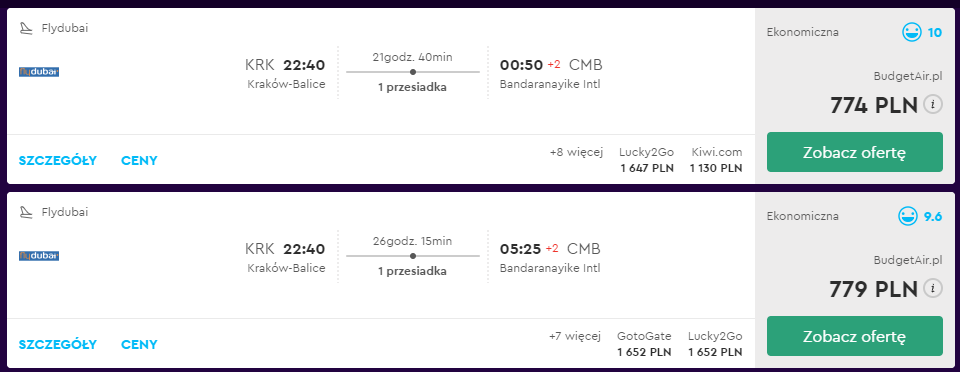Click Zobacz ofertę for 779 PLN
This screenshot has height=372, width=960.
pos(855,336)
